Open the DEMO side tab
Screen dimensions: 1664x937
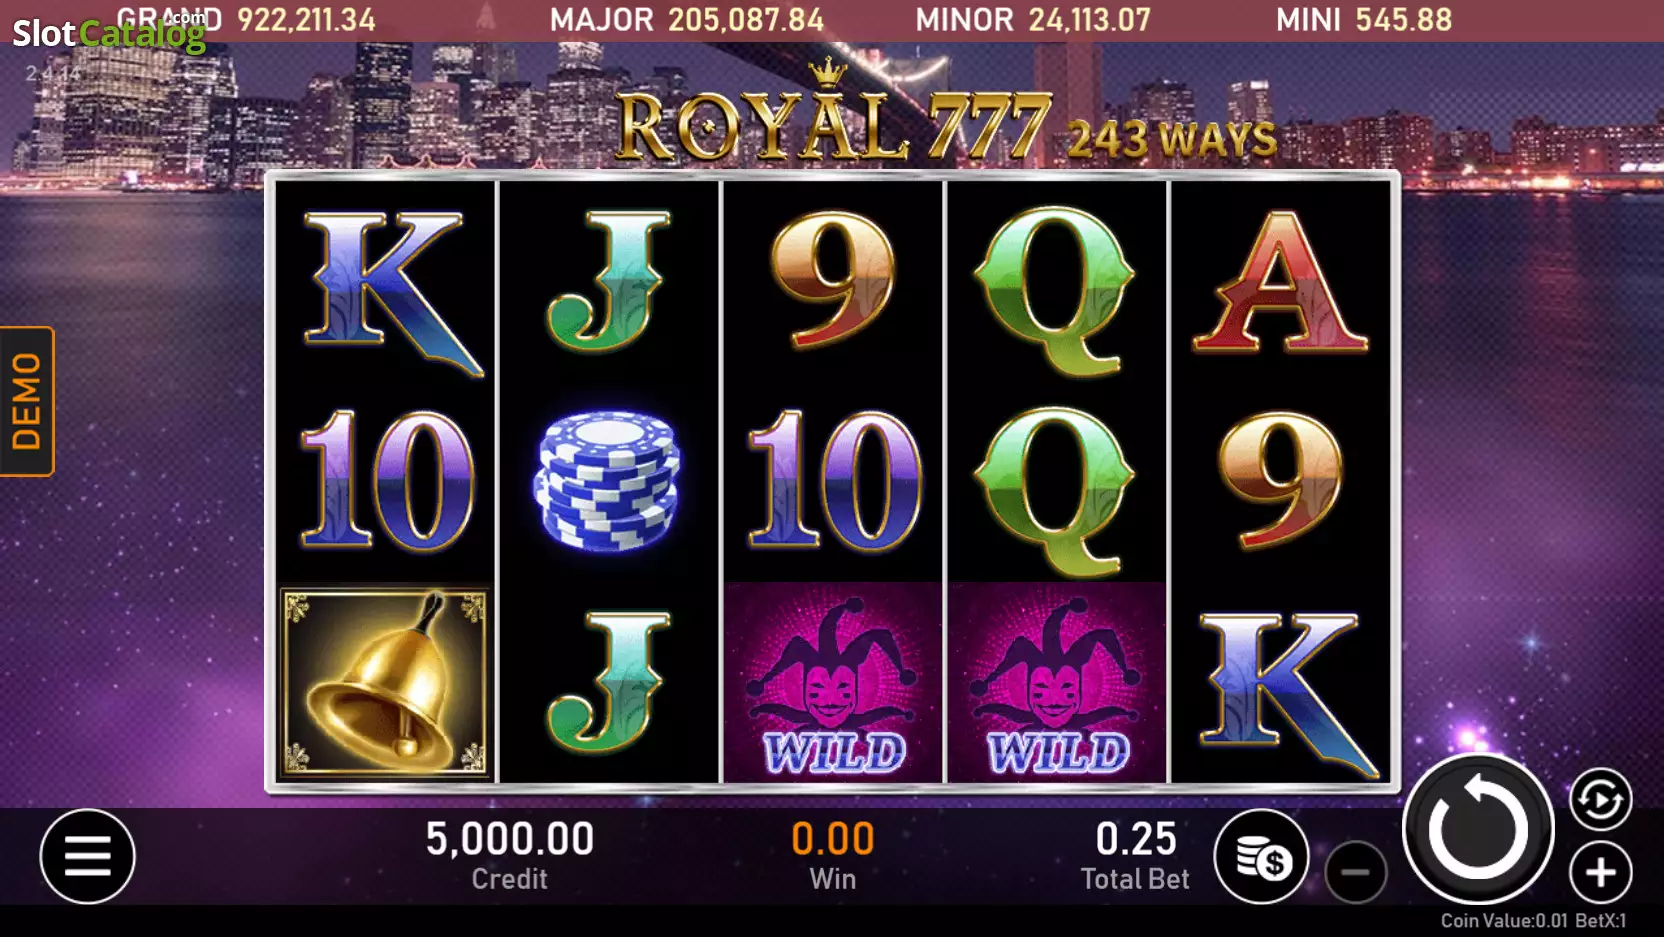click(x=27, y=401)
